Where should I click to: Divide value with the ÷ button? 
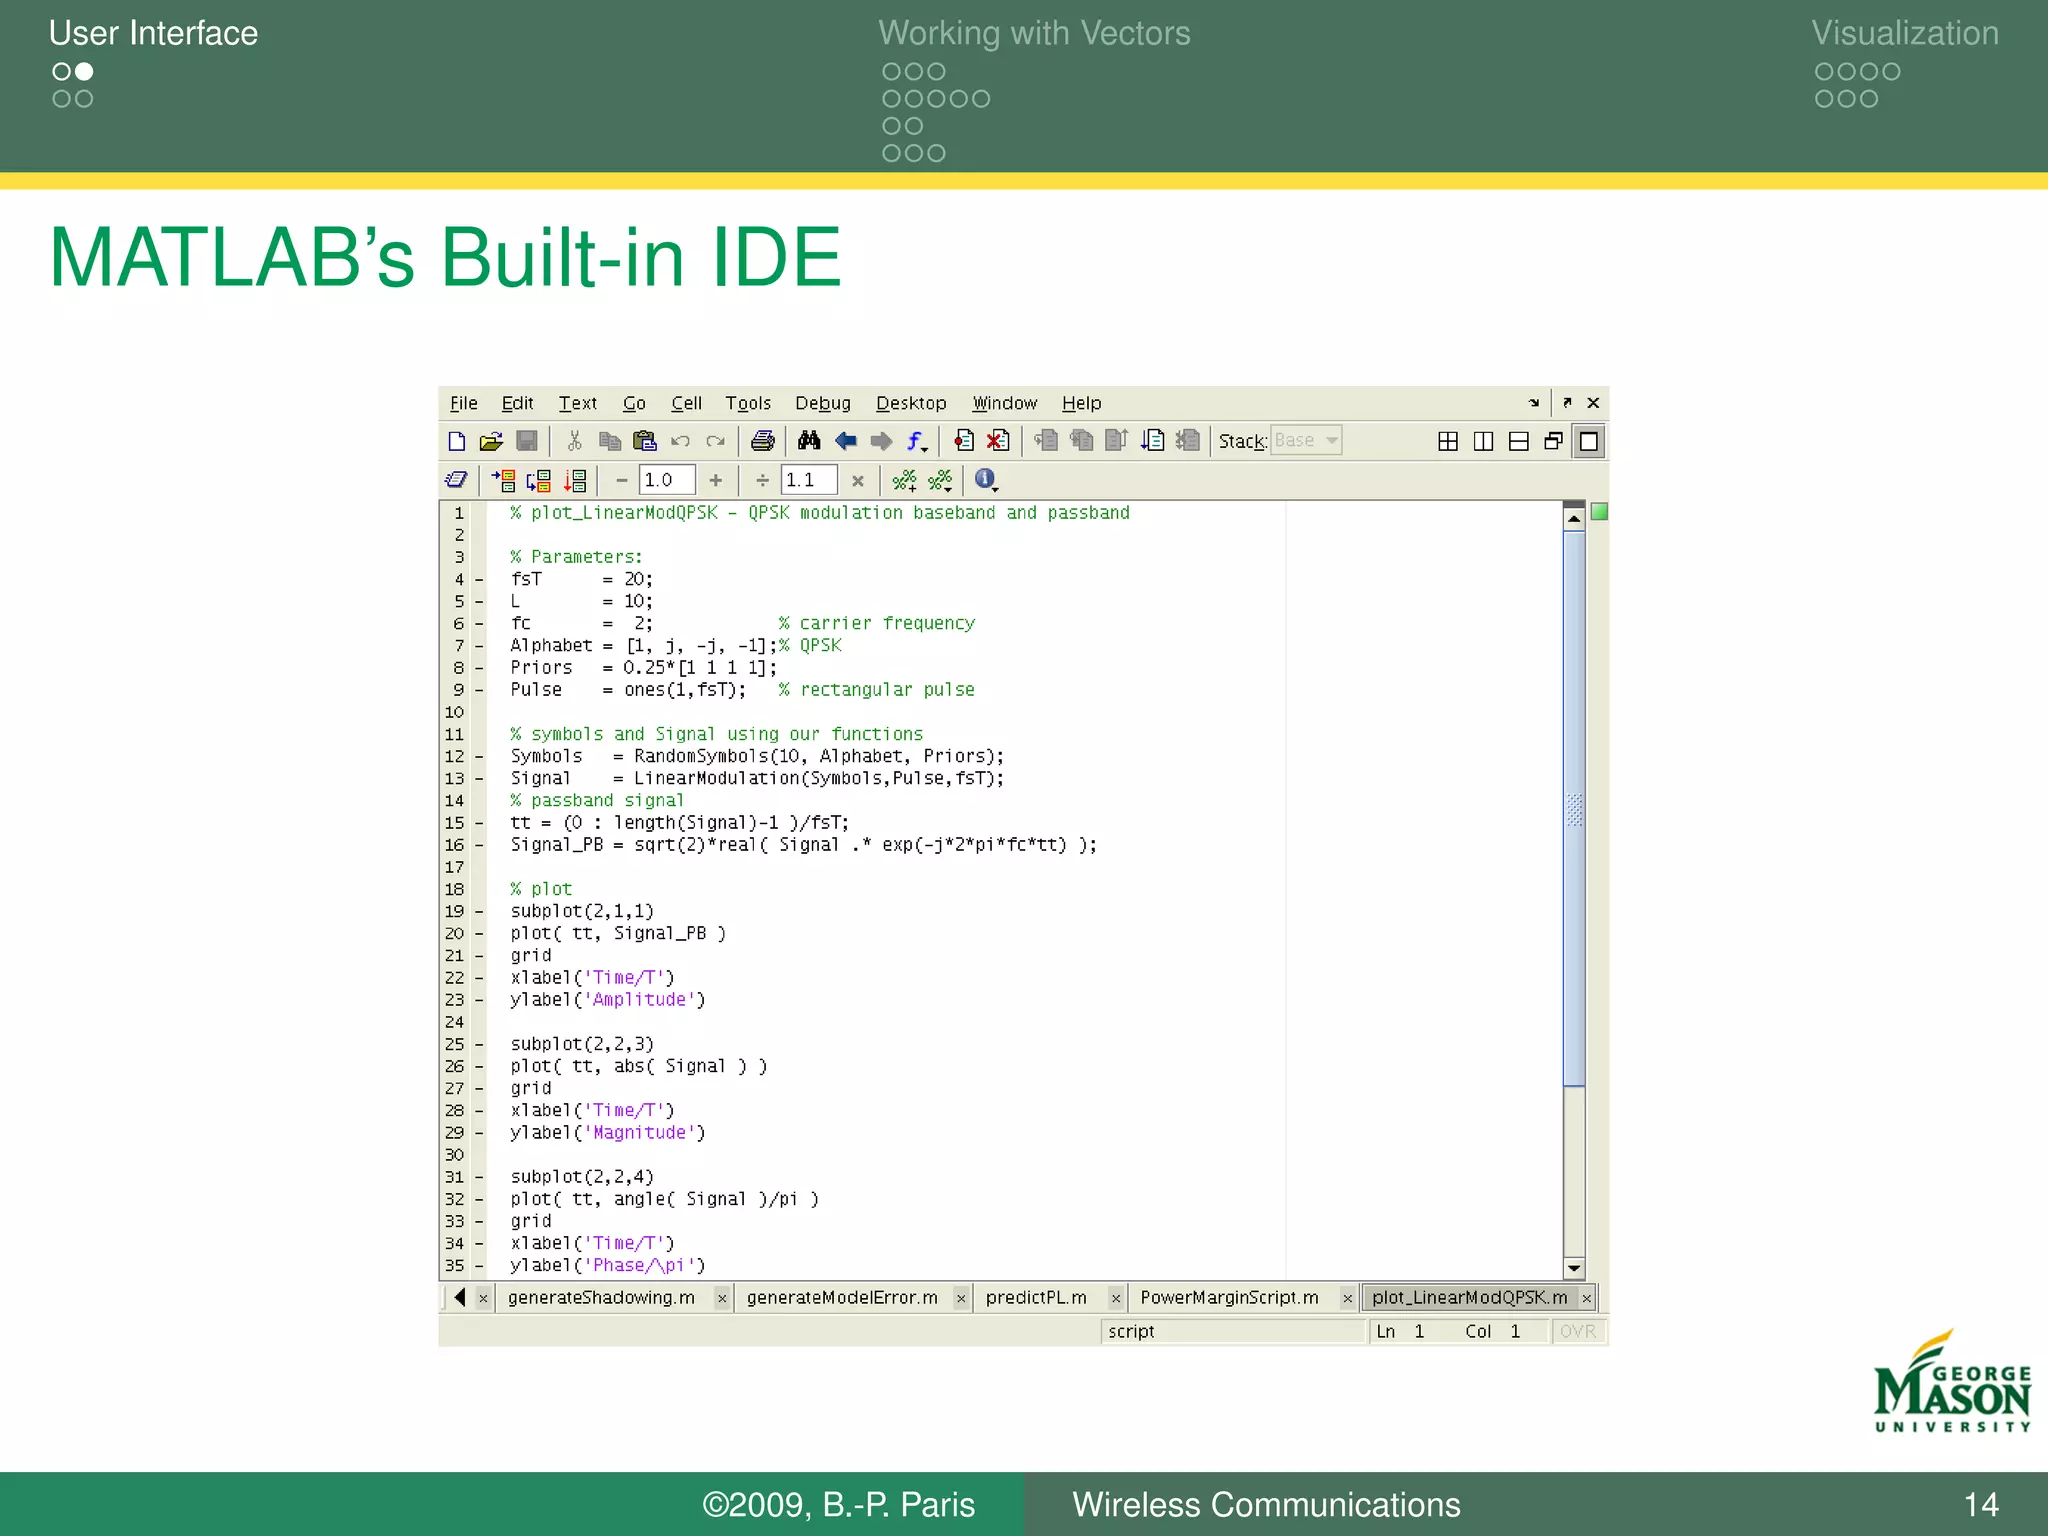[x=763, y=481]
